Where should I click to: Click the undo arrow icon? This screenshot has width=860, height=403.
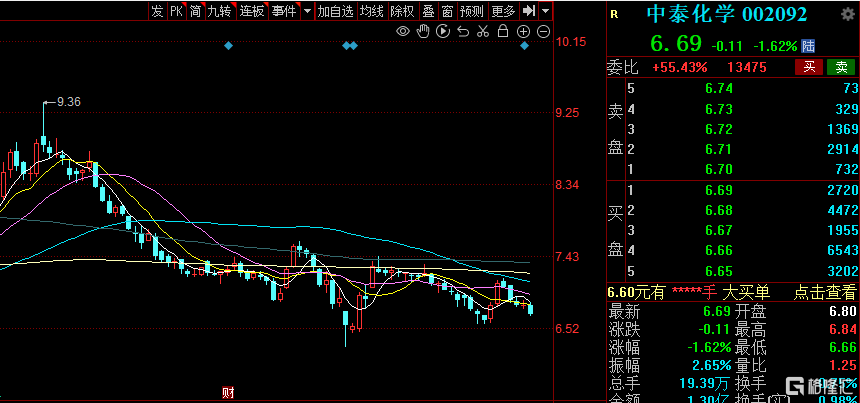point(463,31)
